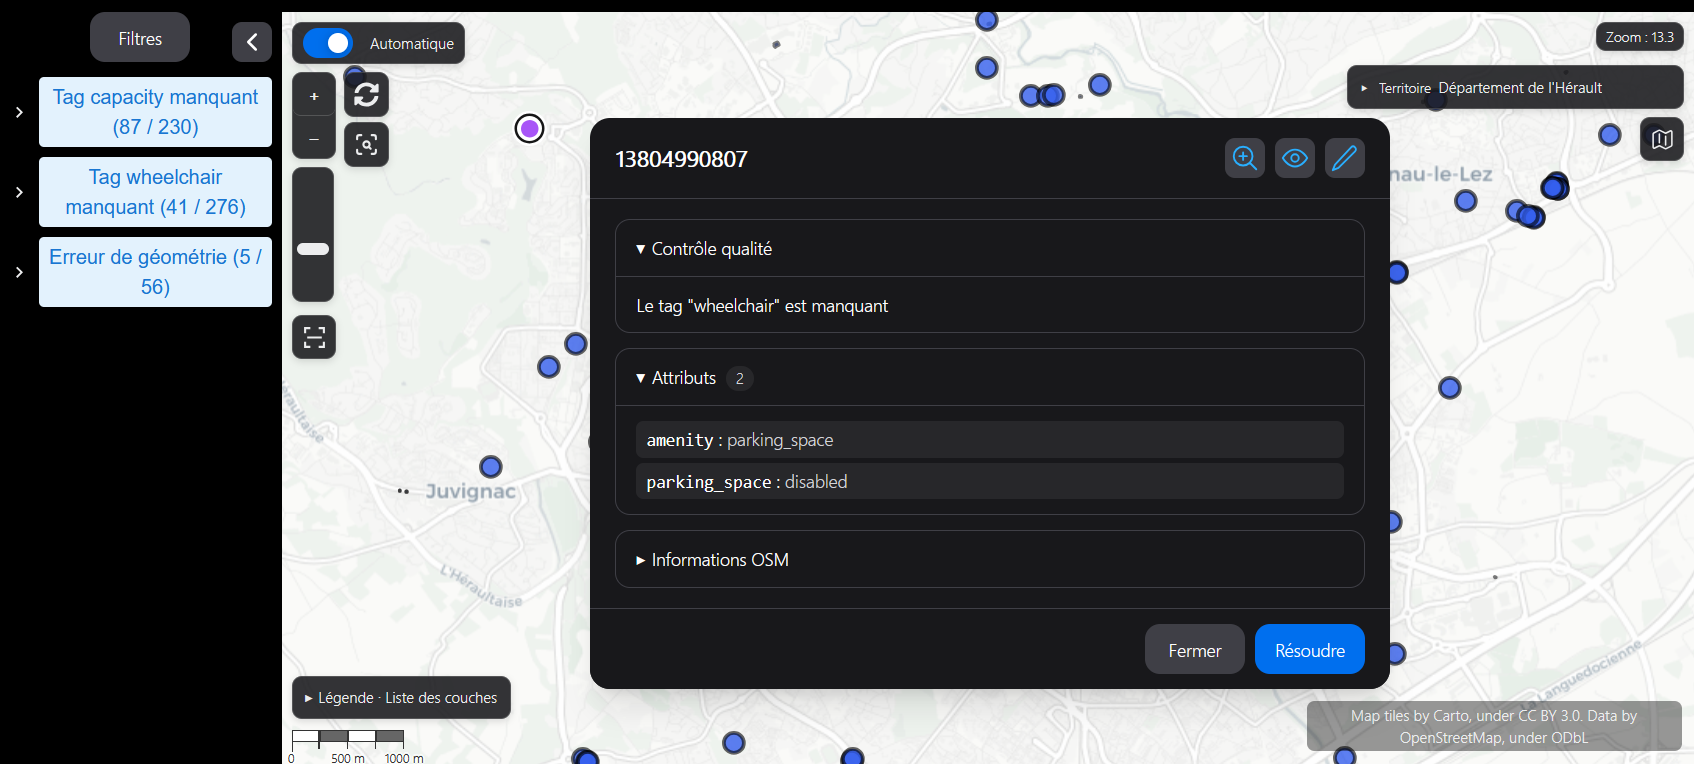Zoom in with the plus button

[314, 97]
